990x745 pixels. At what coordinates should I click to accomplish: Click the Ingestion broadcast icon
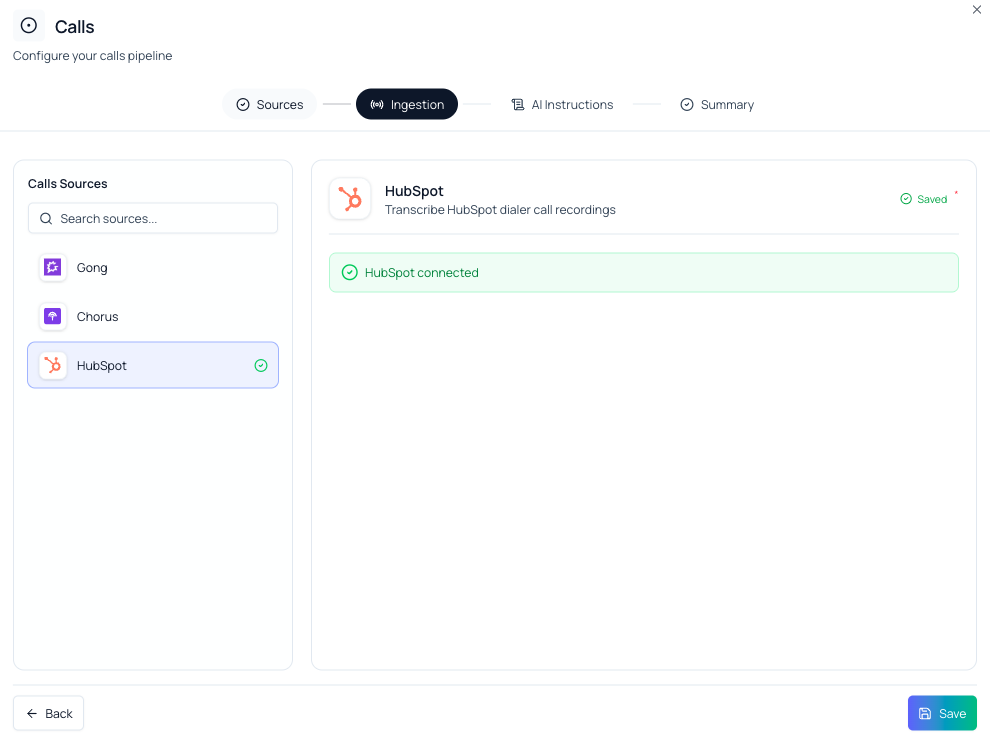tap(377, 105)
